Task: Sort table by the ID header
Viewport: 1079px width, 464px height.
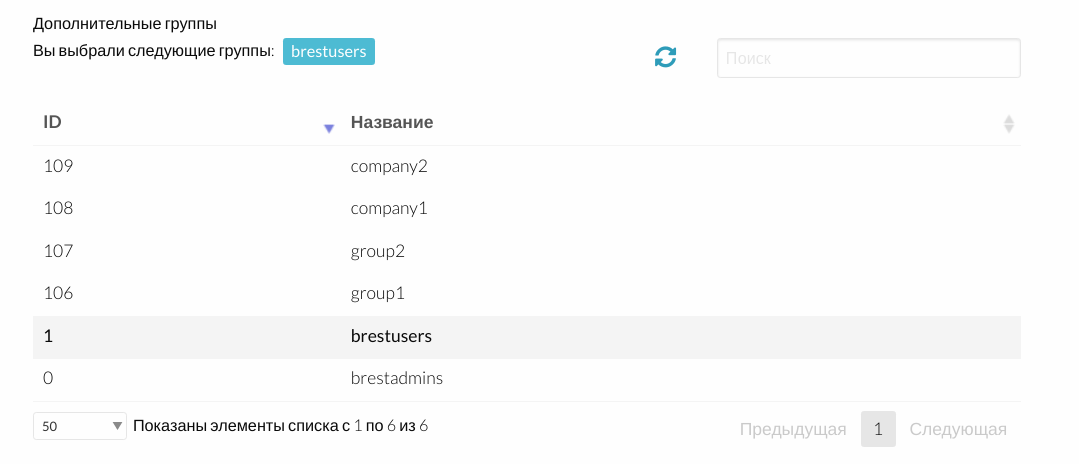Action: click(x=53, y=123)
